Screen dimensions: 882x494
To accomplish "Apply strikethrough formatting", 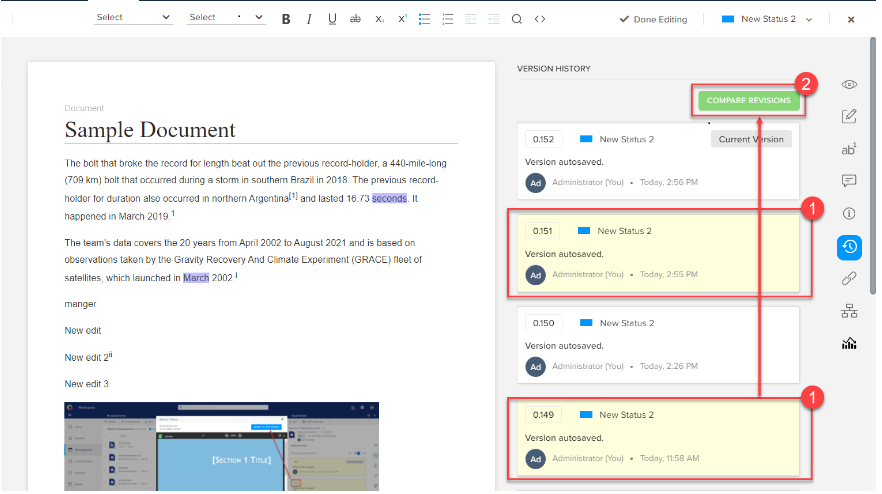I will point(356,19).
